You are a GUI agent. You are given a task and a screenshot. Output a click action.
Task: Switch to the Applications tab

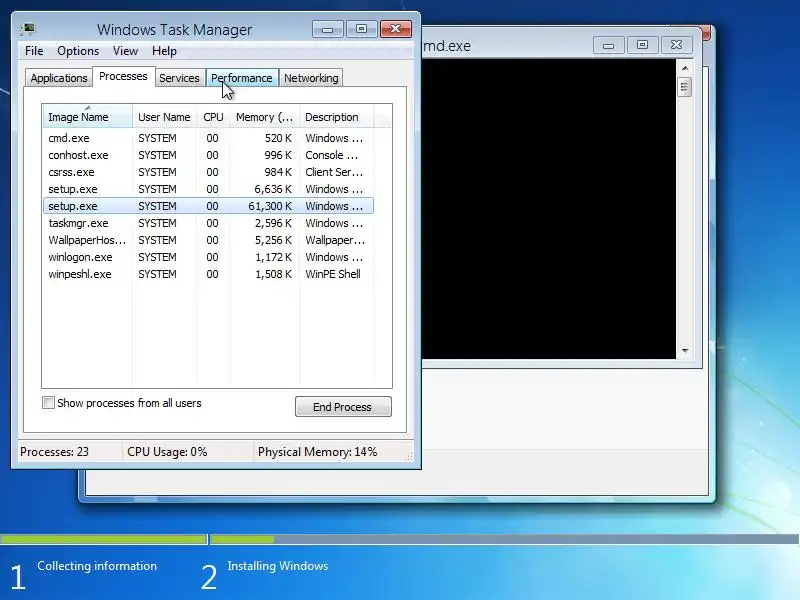(59, 78)
